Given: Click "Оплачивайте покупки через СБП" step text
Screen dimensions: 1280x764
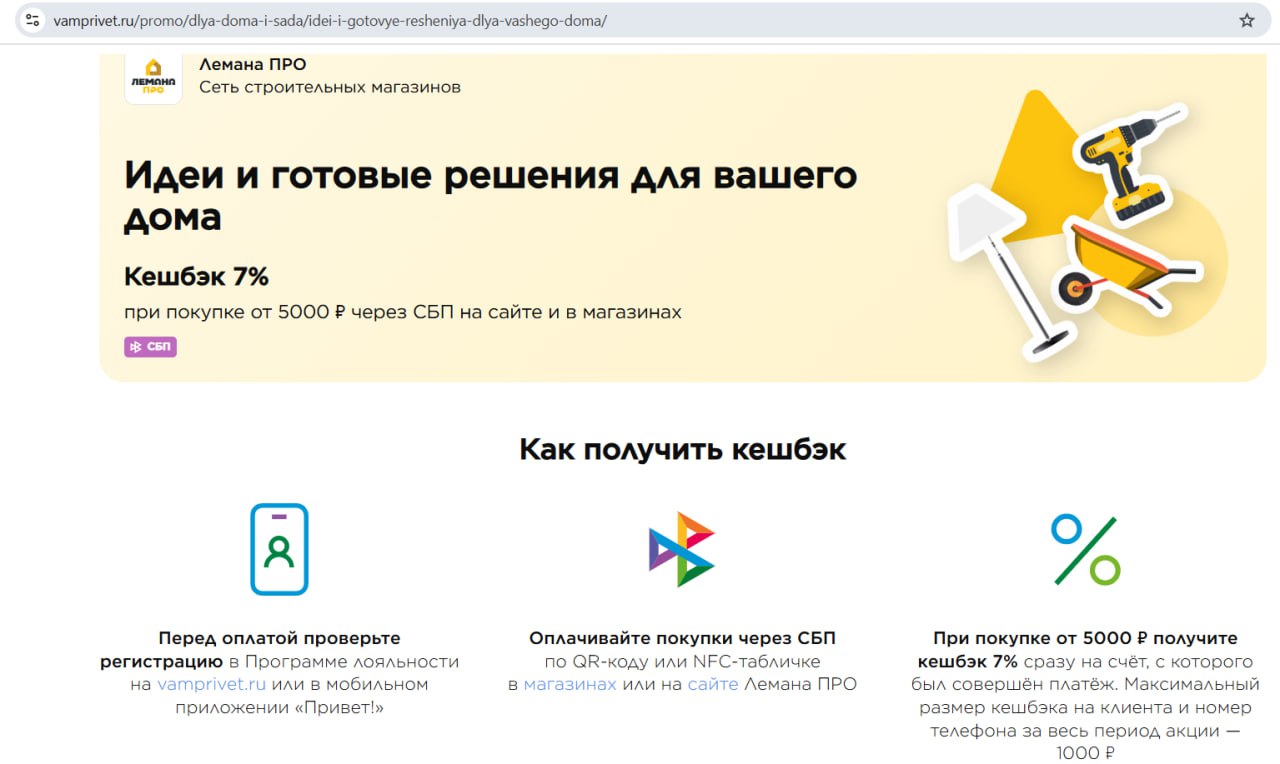Looking at the screenshot, I should pos(682,638).
